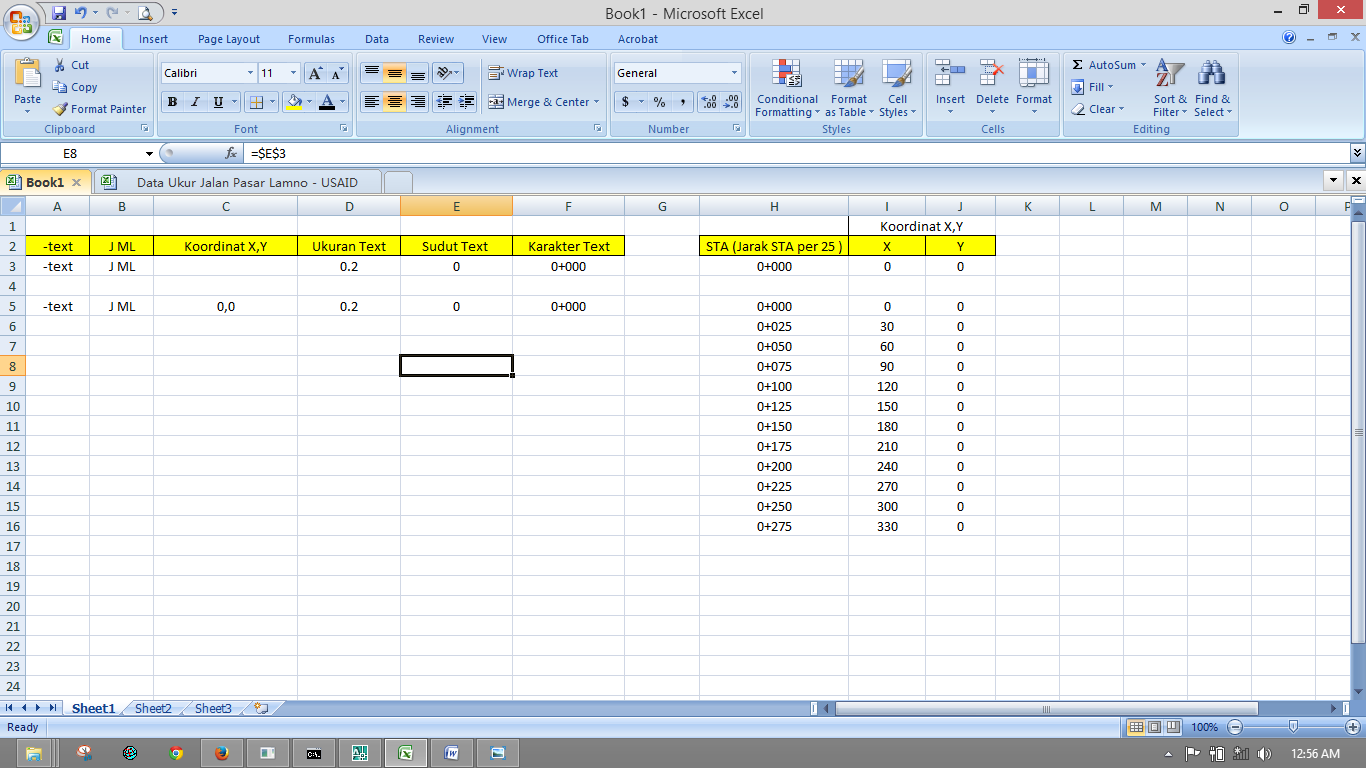Screen dimensions: 1366x768
Task: Open Cell Styles gallery
Action: (897, 88)
